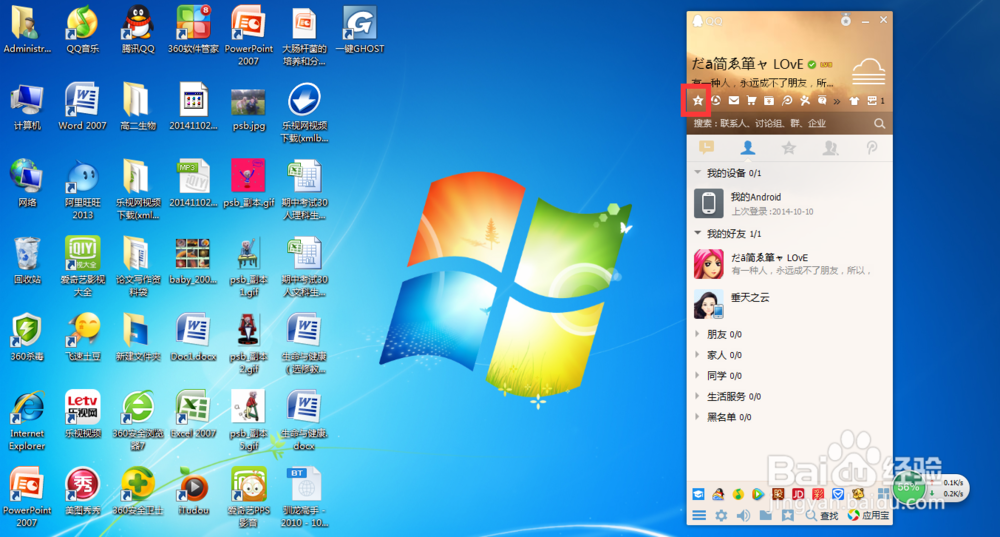Select the Excel 2007 desktop shortcut
Screen dimensions: 1000x537
193,415
